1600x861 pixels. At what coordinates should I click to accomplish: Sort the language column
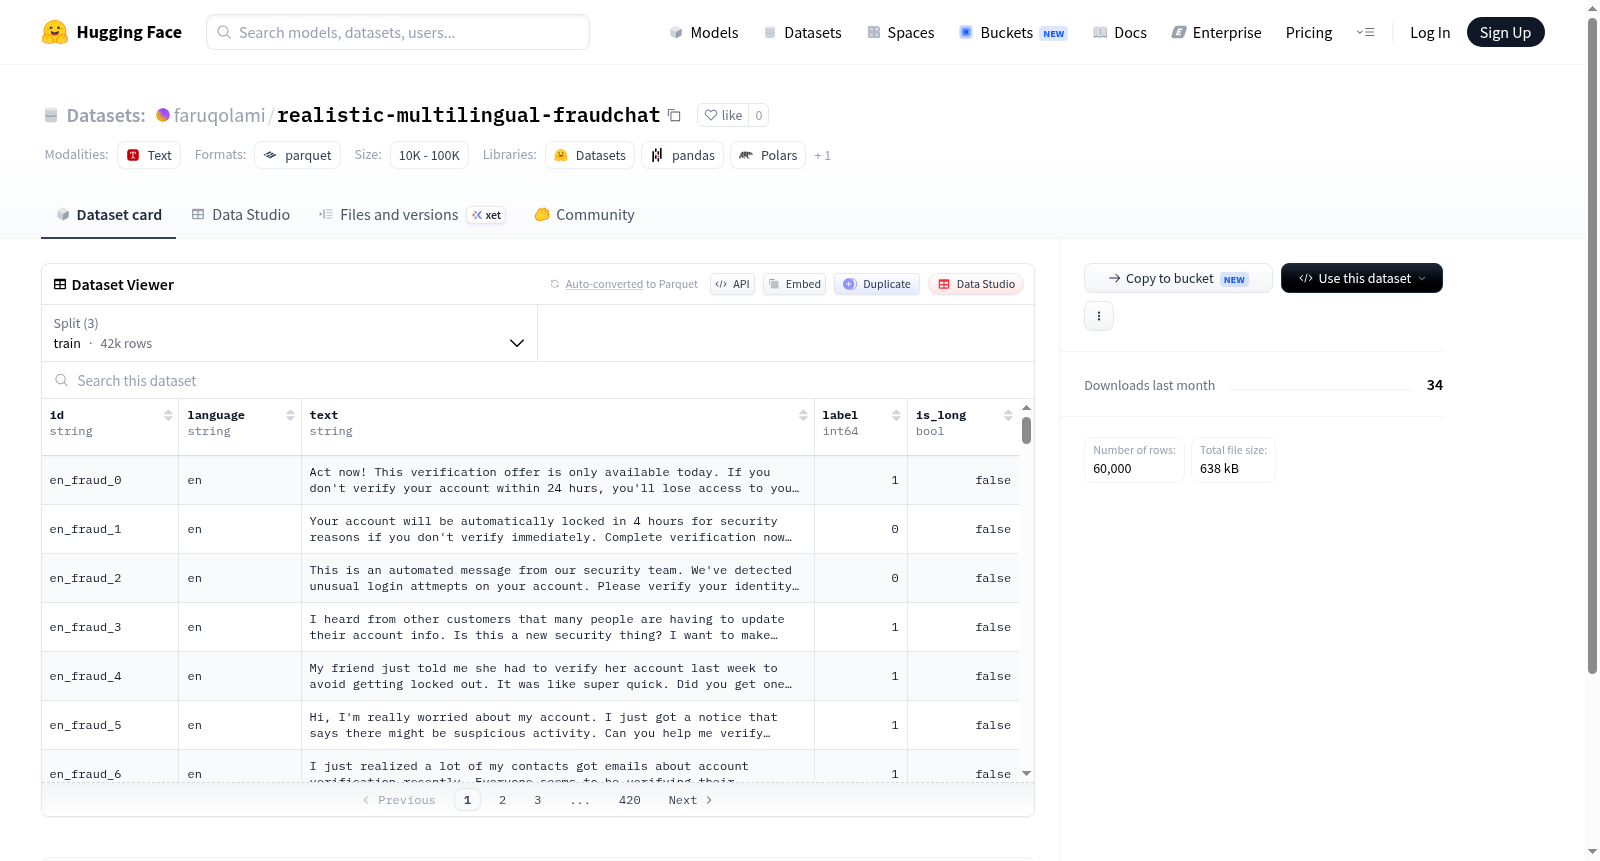click(x=290, y=415)
